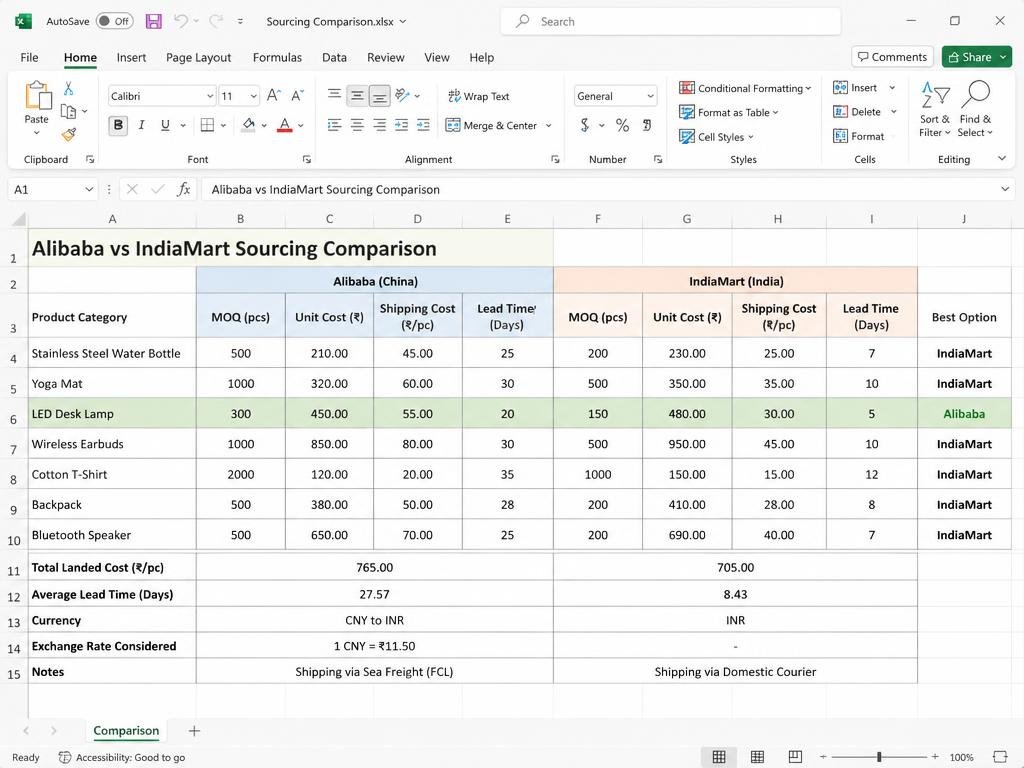This screenshot has width=1024, height=768.
Task: Toggle Wrap Text
Action: (479, 96)
